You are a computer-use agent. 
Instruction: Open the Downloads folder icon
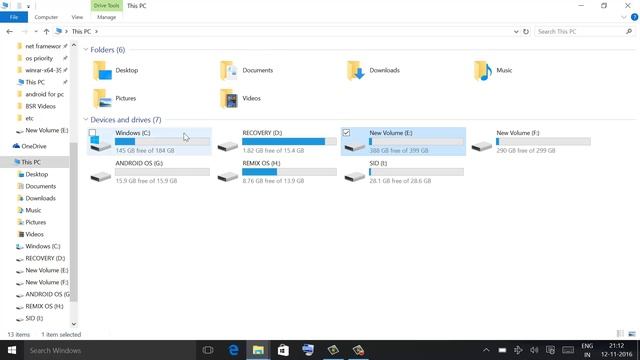coord(356,70)
